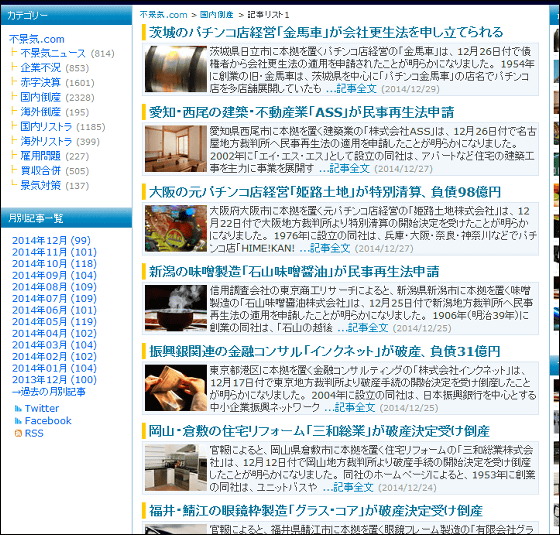Viewport: 560px width, 535px height.
Task: Click the カテゴリー section header
Action: click(66, 15)
